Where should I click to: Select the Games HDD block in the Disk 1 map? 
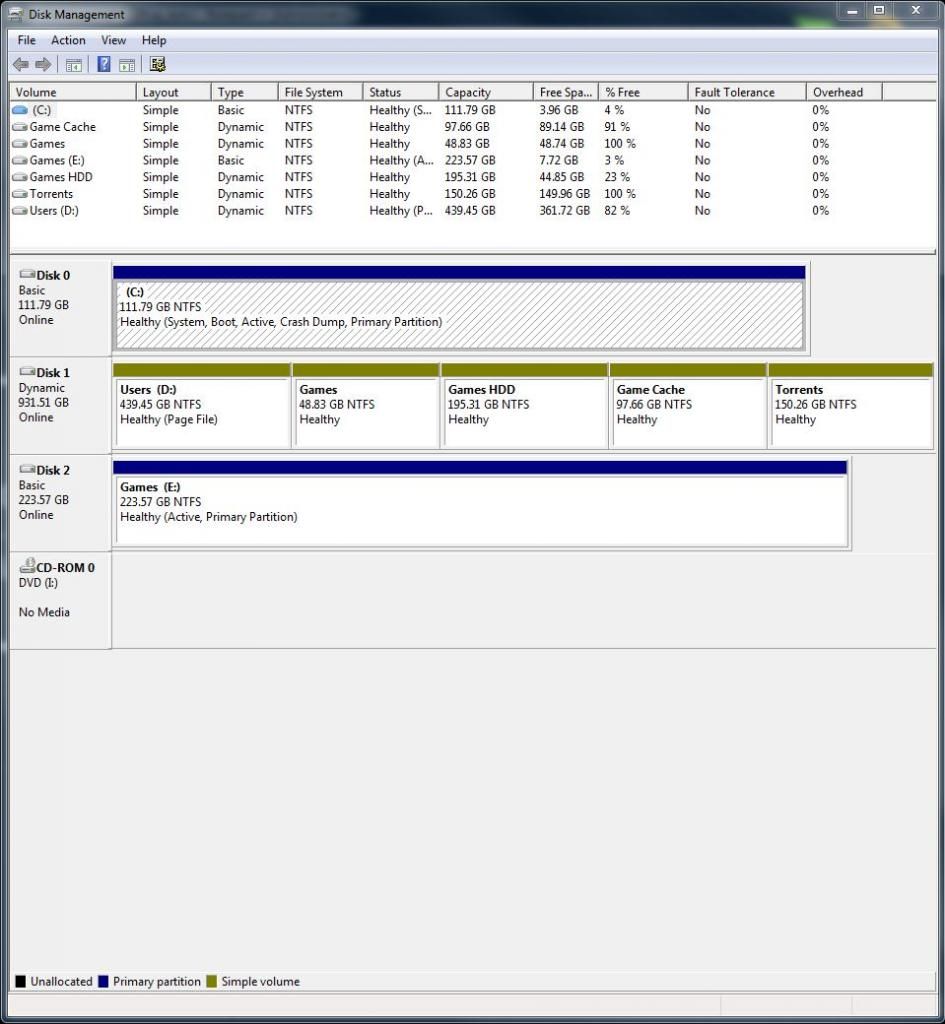point(525,406)
